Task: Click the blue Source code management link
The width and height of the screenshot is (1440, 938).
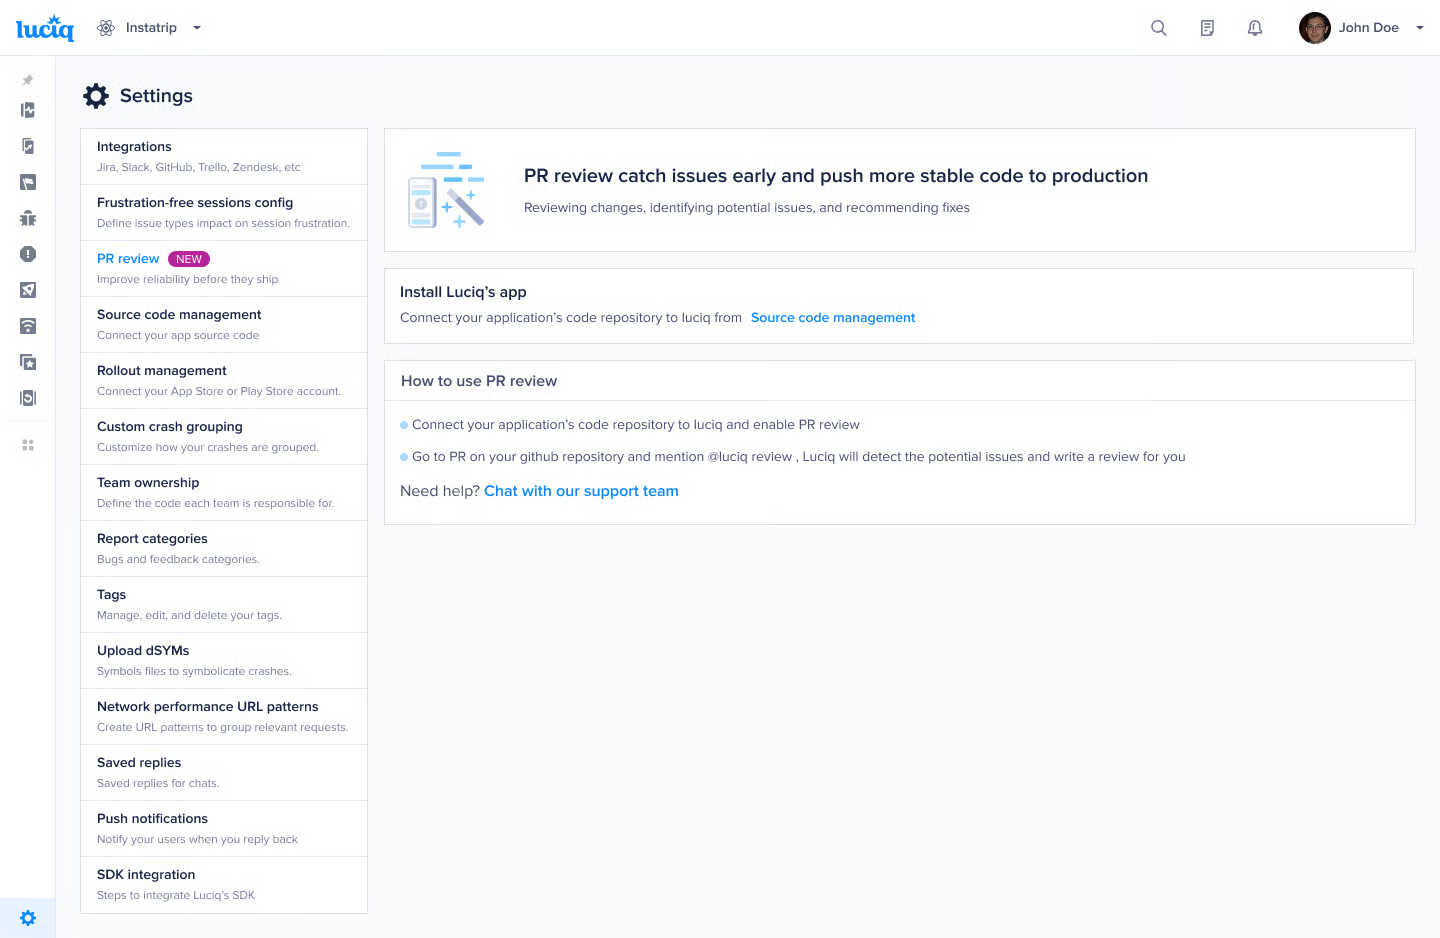Action: 832,318
